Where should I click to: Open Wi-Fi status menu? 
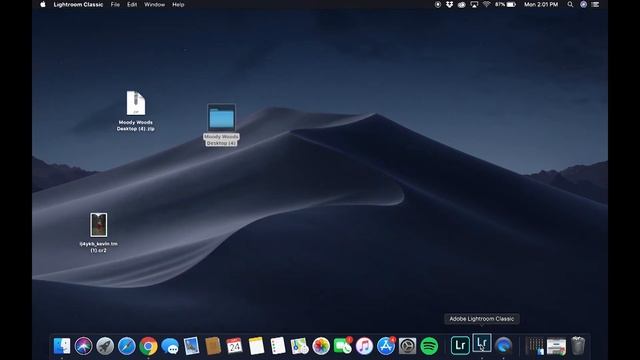click(x=486, y=4)
